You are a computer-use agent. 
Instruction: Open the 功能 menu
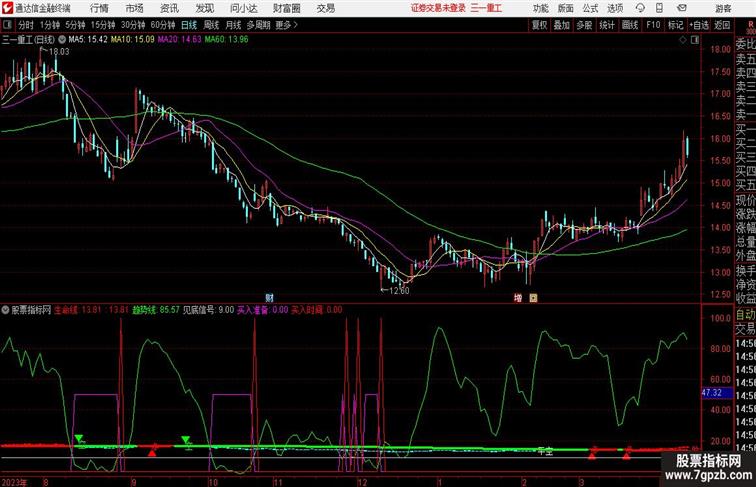[541, 8]
